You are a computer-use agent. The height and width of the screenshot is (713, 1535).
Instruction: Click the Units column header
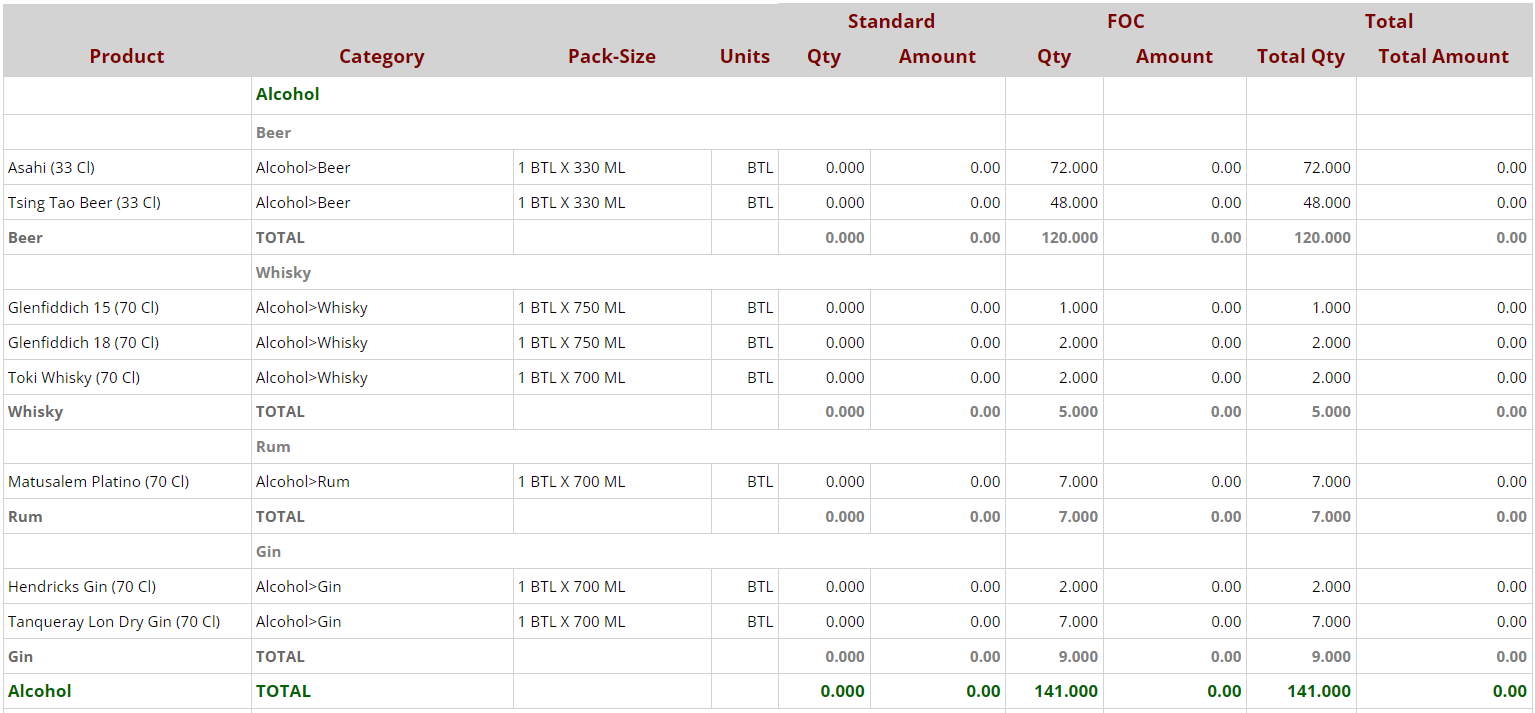click(x=744, y=56)
